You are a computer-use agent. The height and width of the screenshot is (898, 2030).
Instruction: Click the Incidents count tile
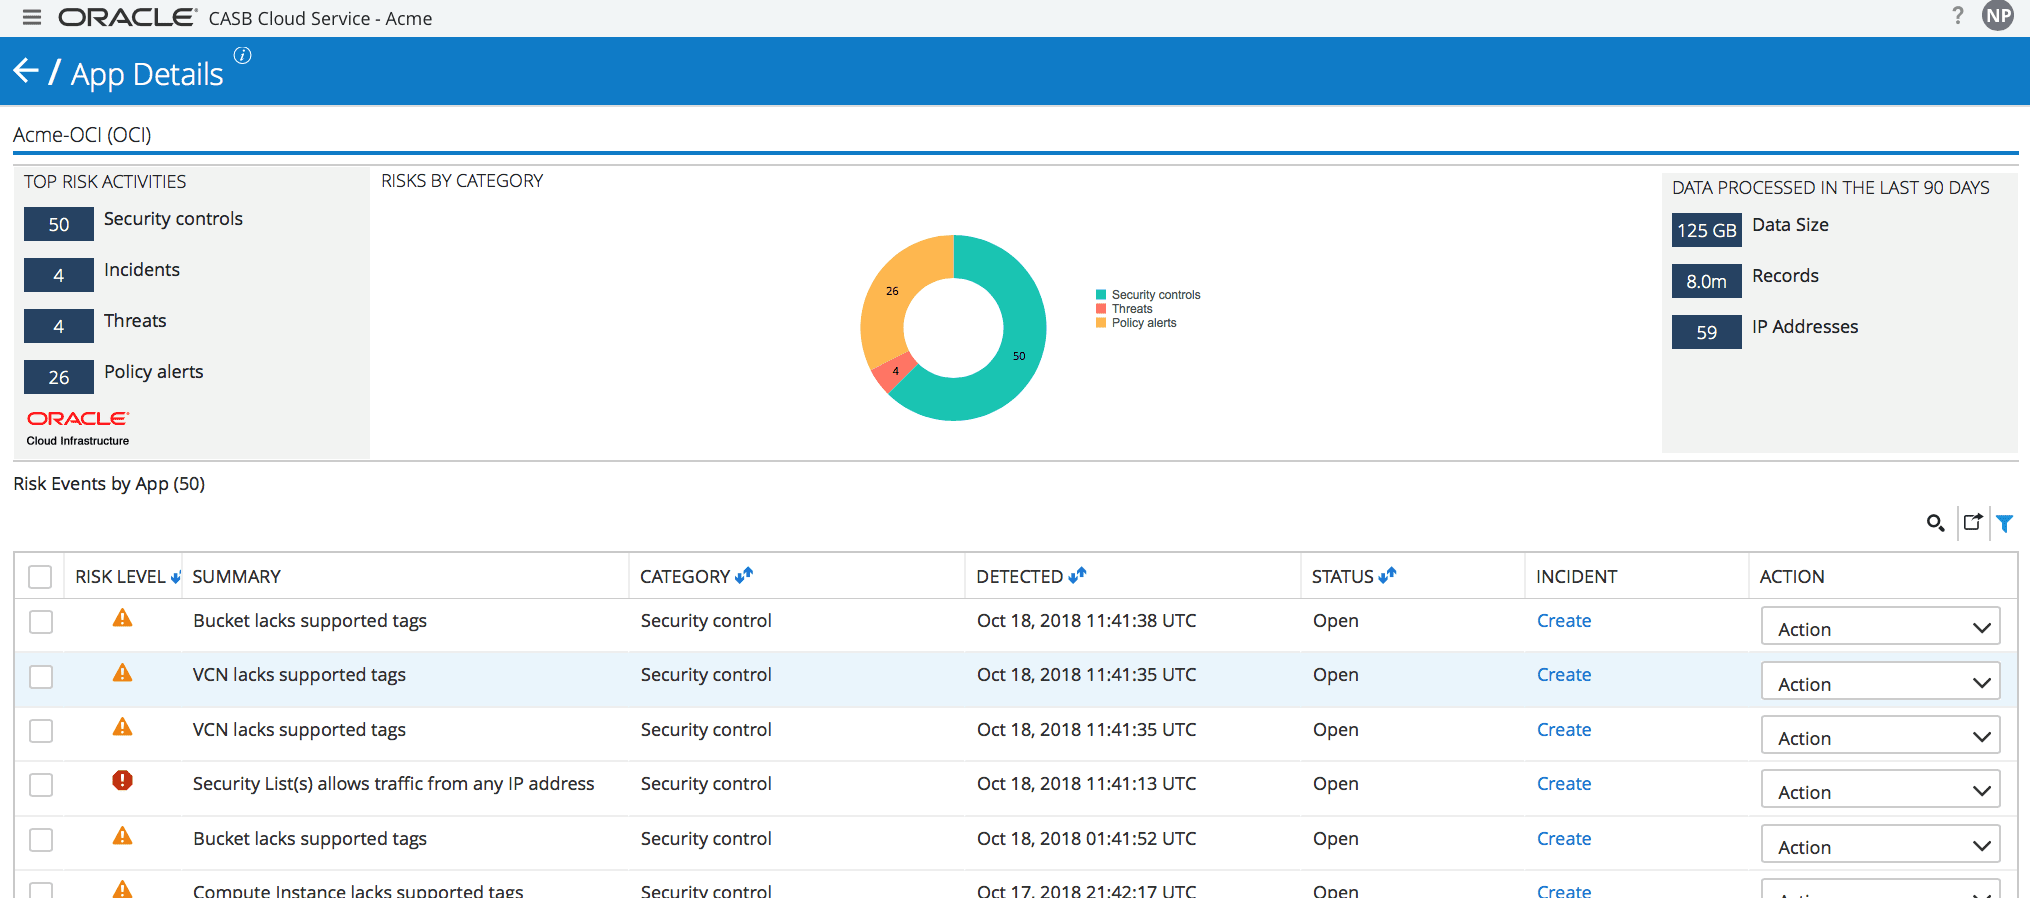pyautogui.click(x=59, y=275)
